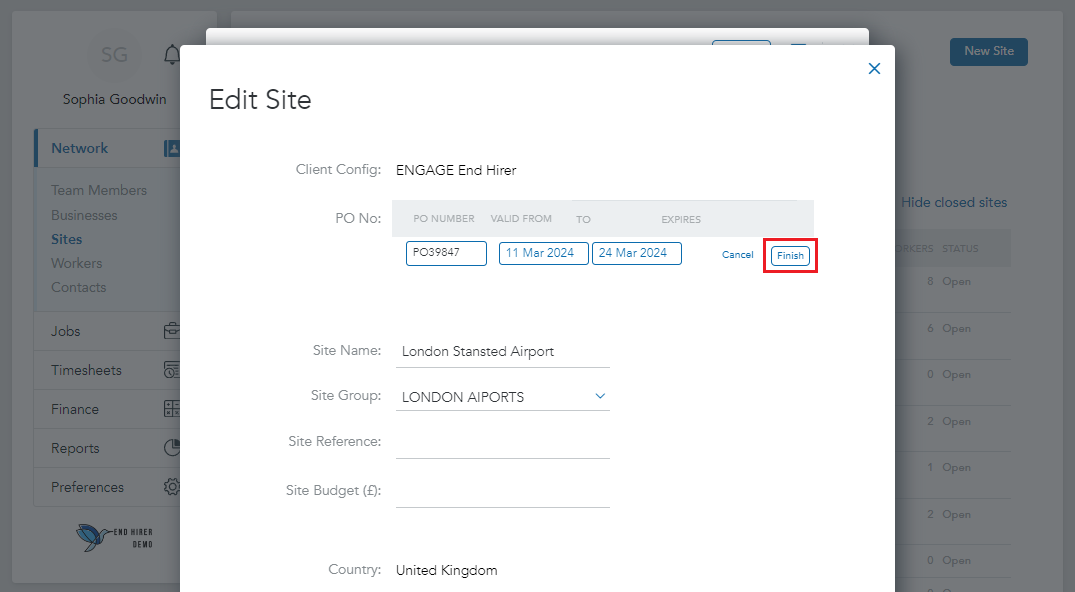Select Sites in the sidebar
This screenshot has width=1075, height=592.
67,239
